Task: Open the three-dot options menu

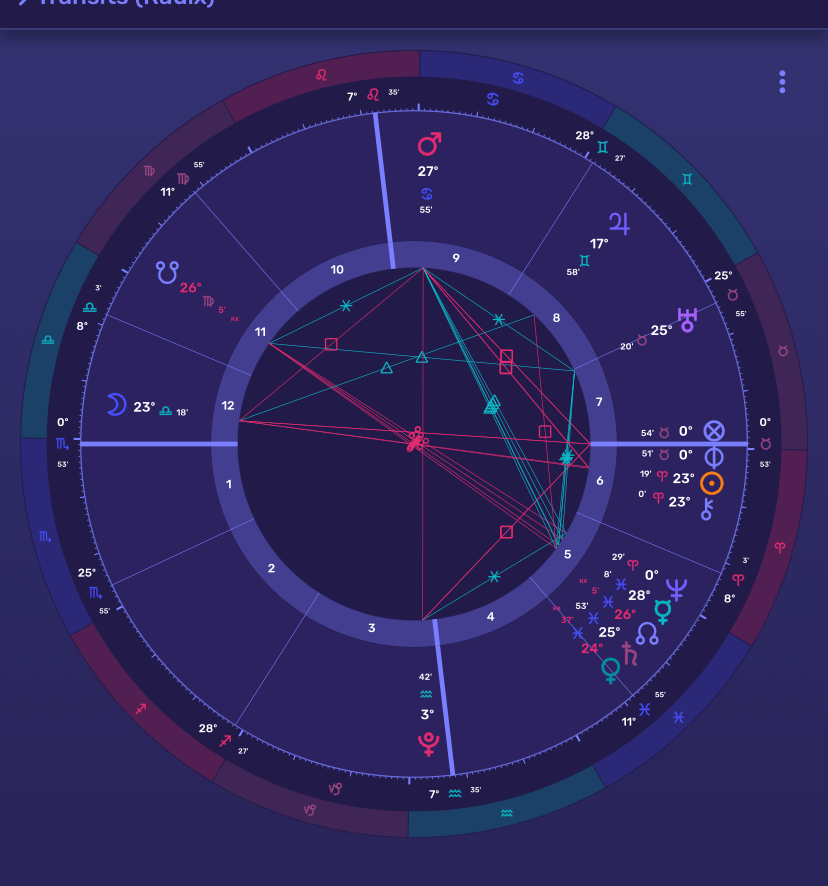Action: click(782, 82)
